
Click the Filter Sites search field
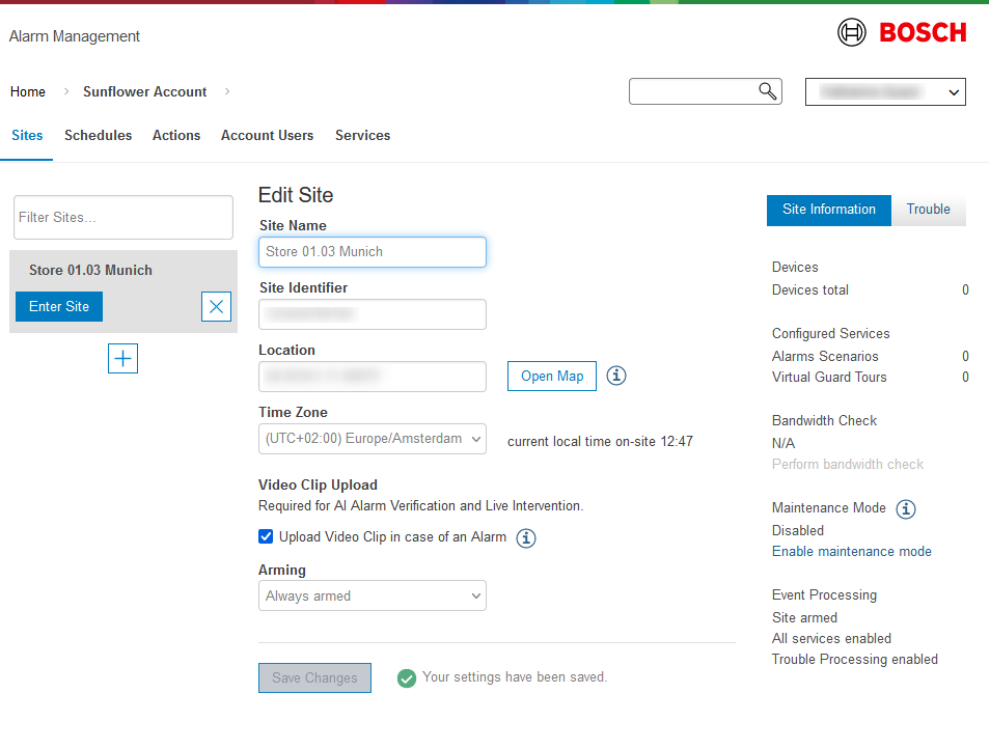point(123,217)
